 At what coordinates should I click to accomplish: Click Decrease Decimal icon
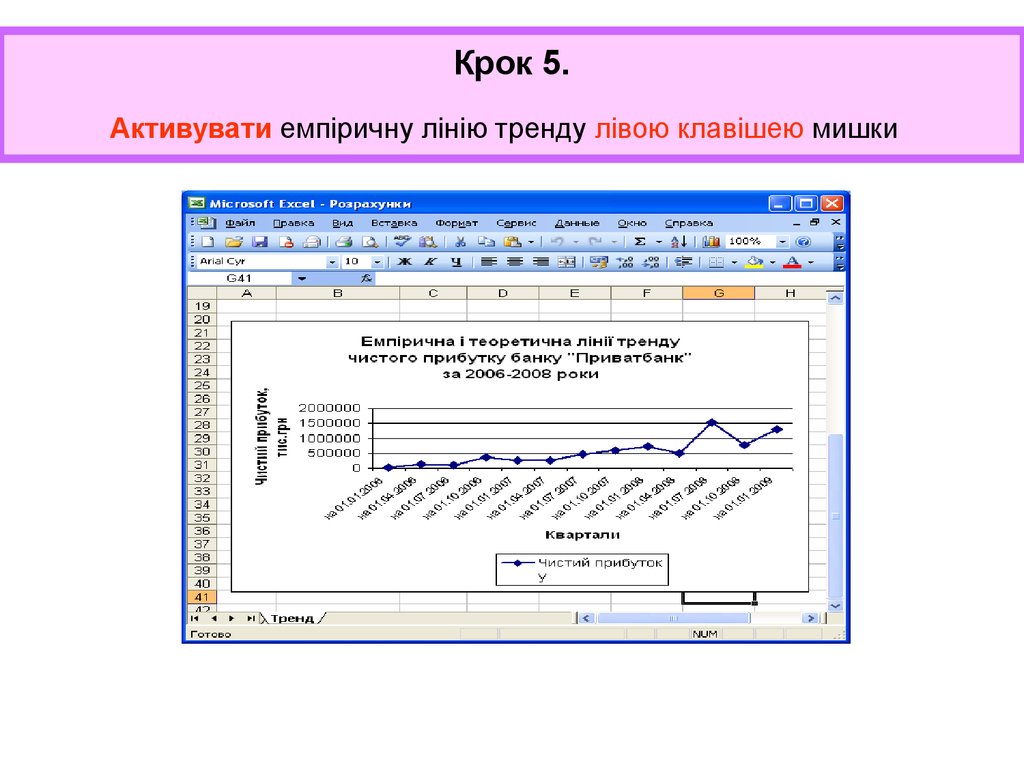coord(651,262)
